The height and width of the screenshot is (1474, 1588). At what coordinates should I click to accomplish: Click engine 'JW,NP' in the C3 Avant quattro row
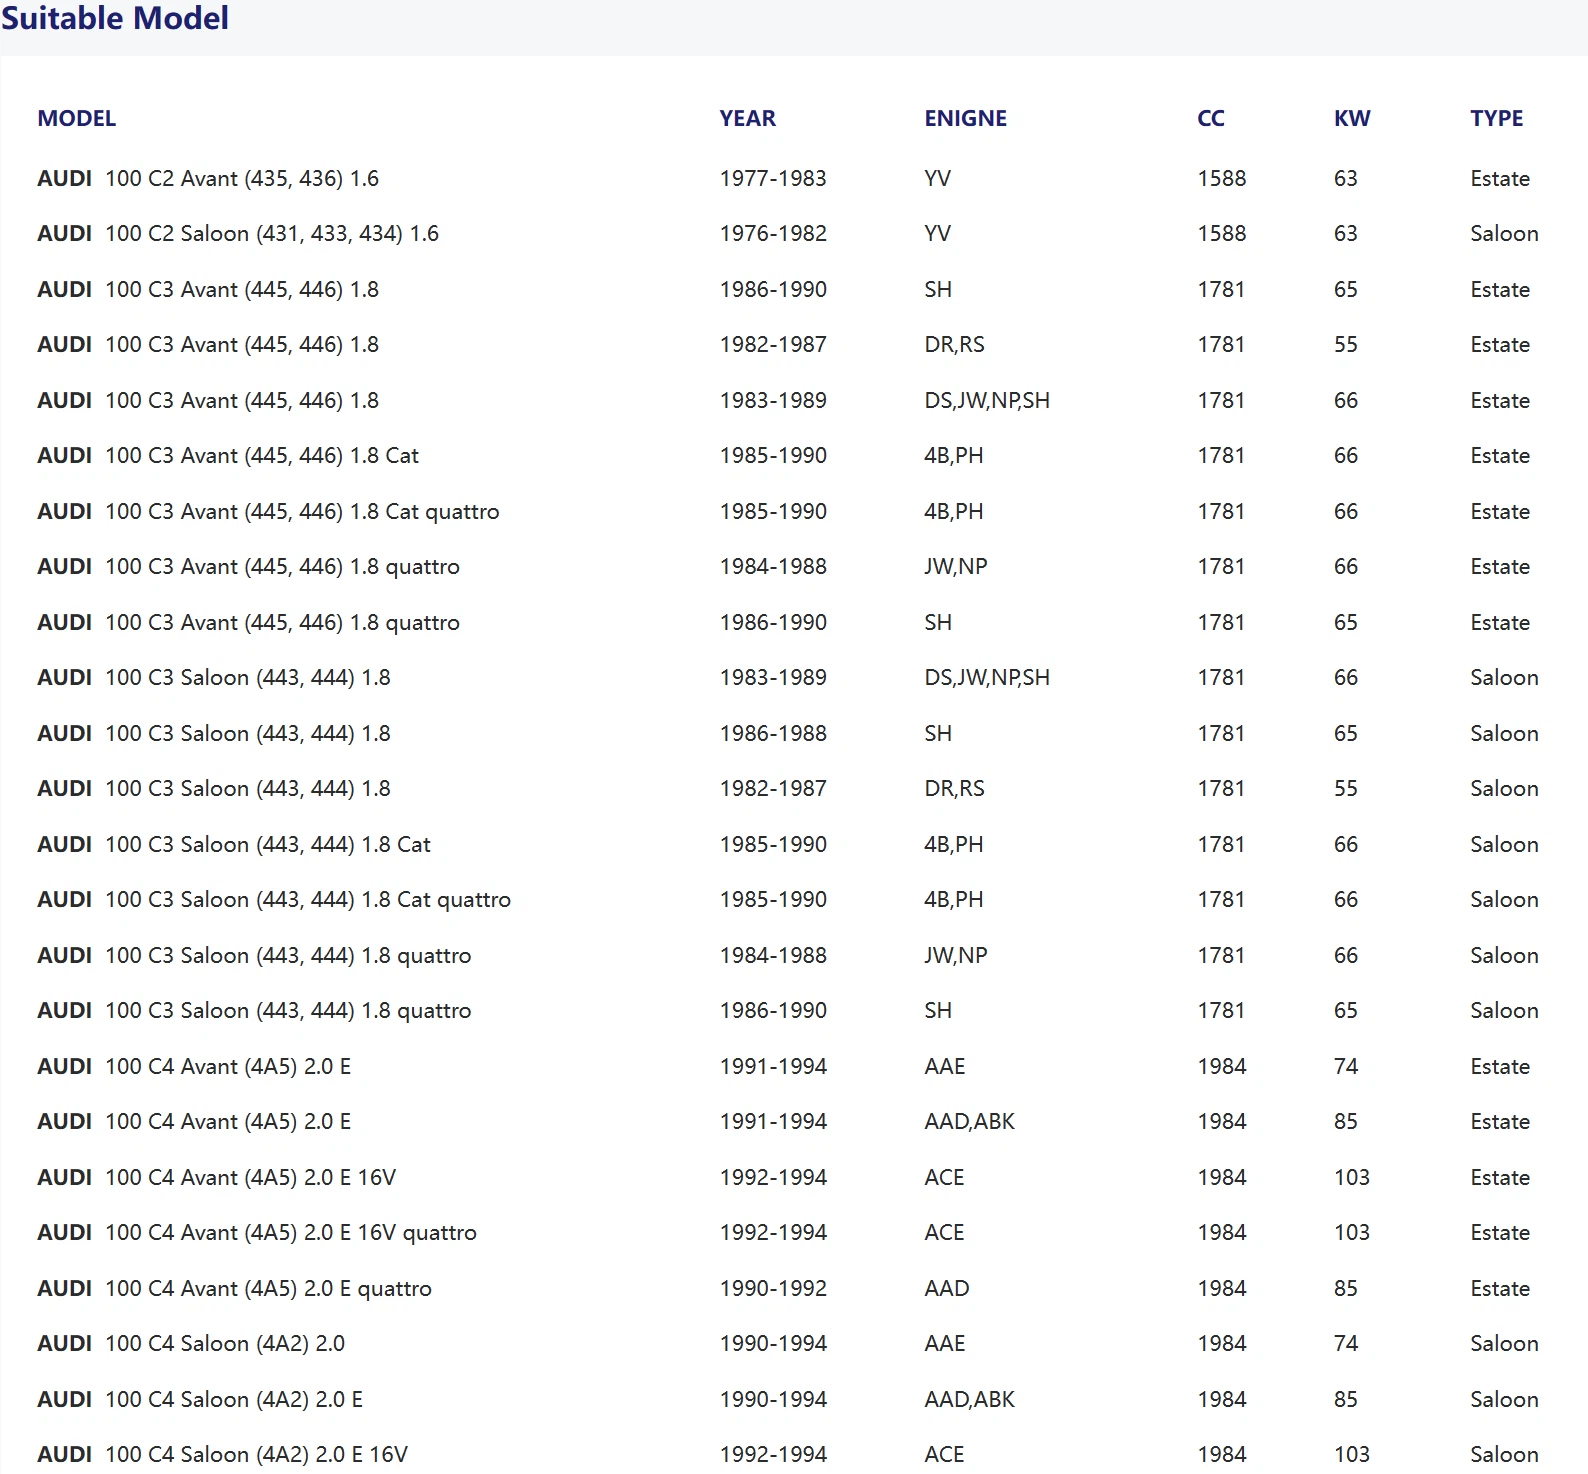click(956, 566)
